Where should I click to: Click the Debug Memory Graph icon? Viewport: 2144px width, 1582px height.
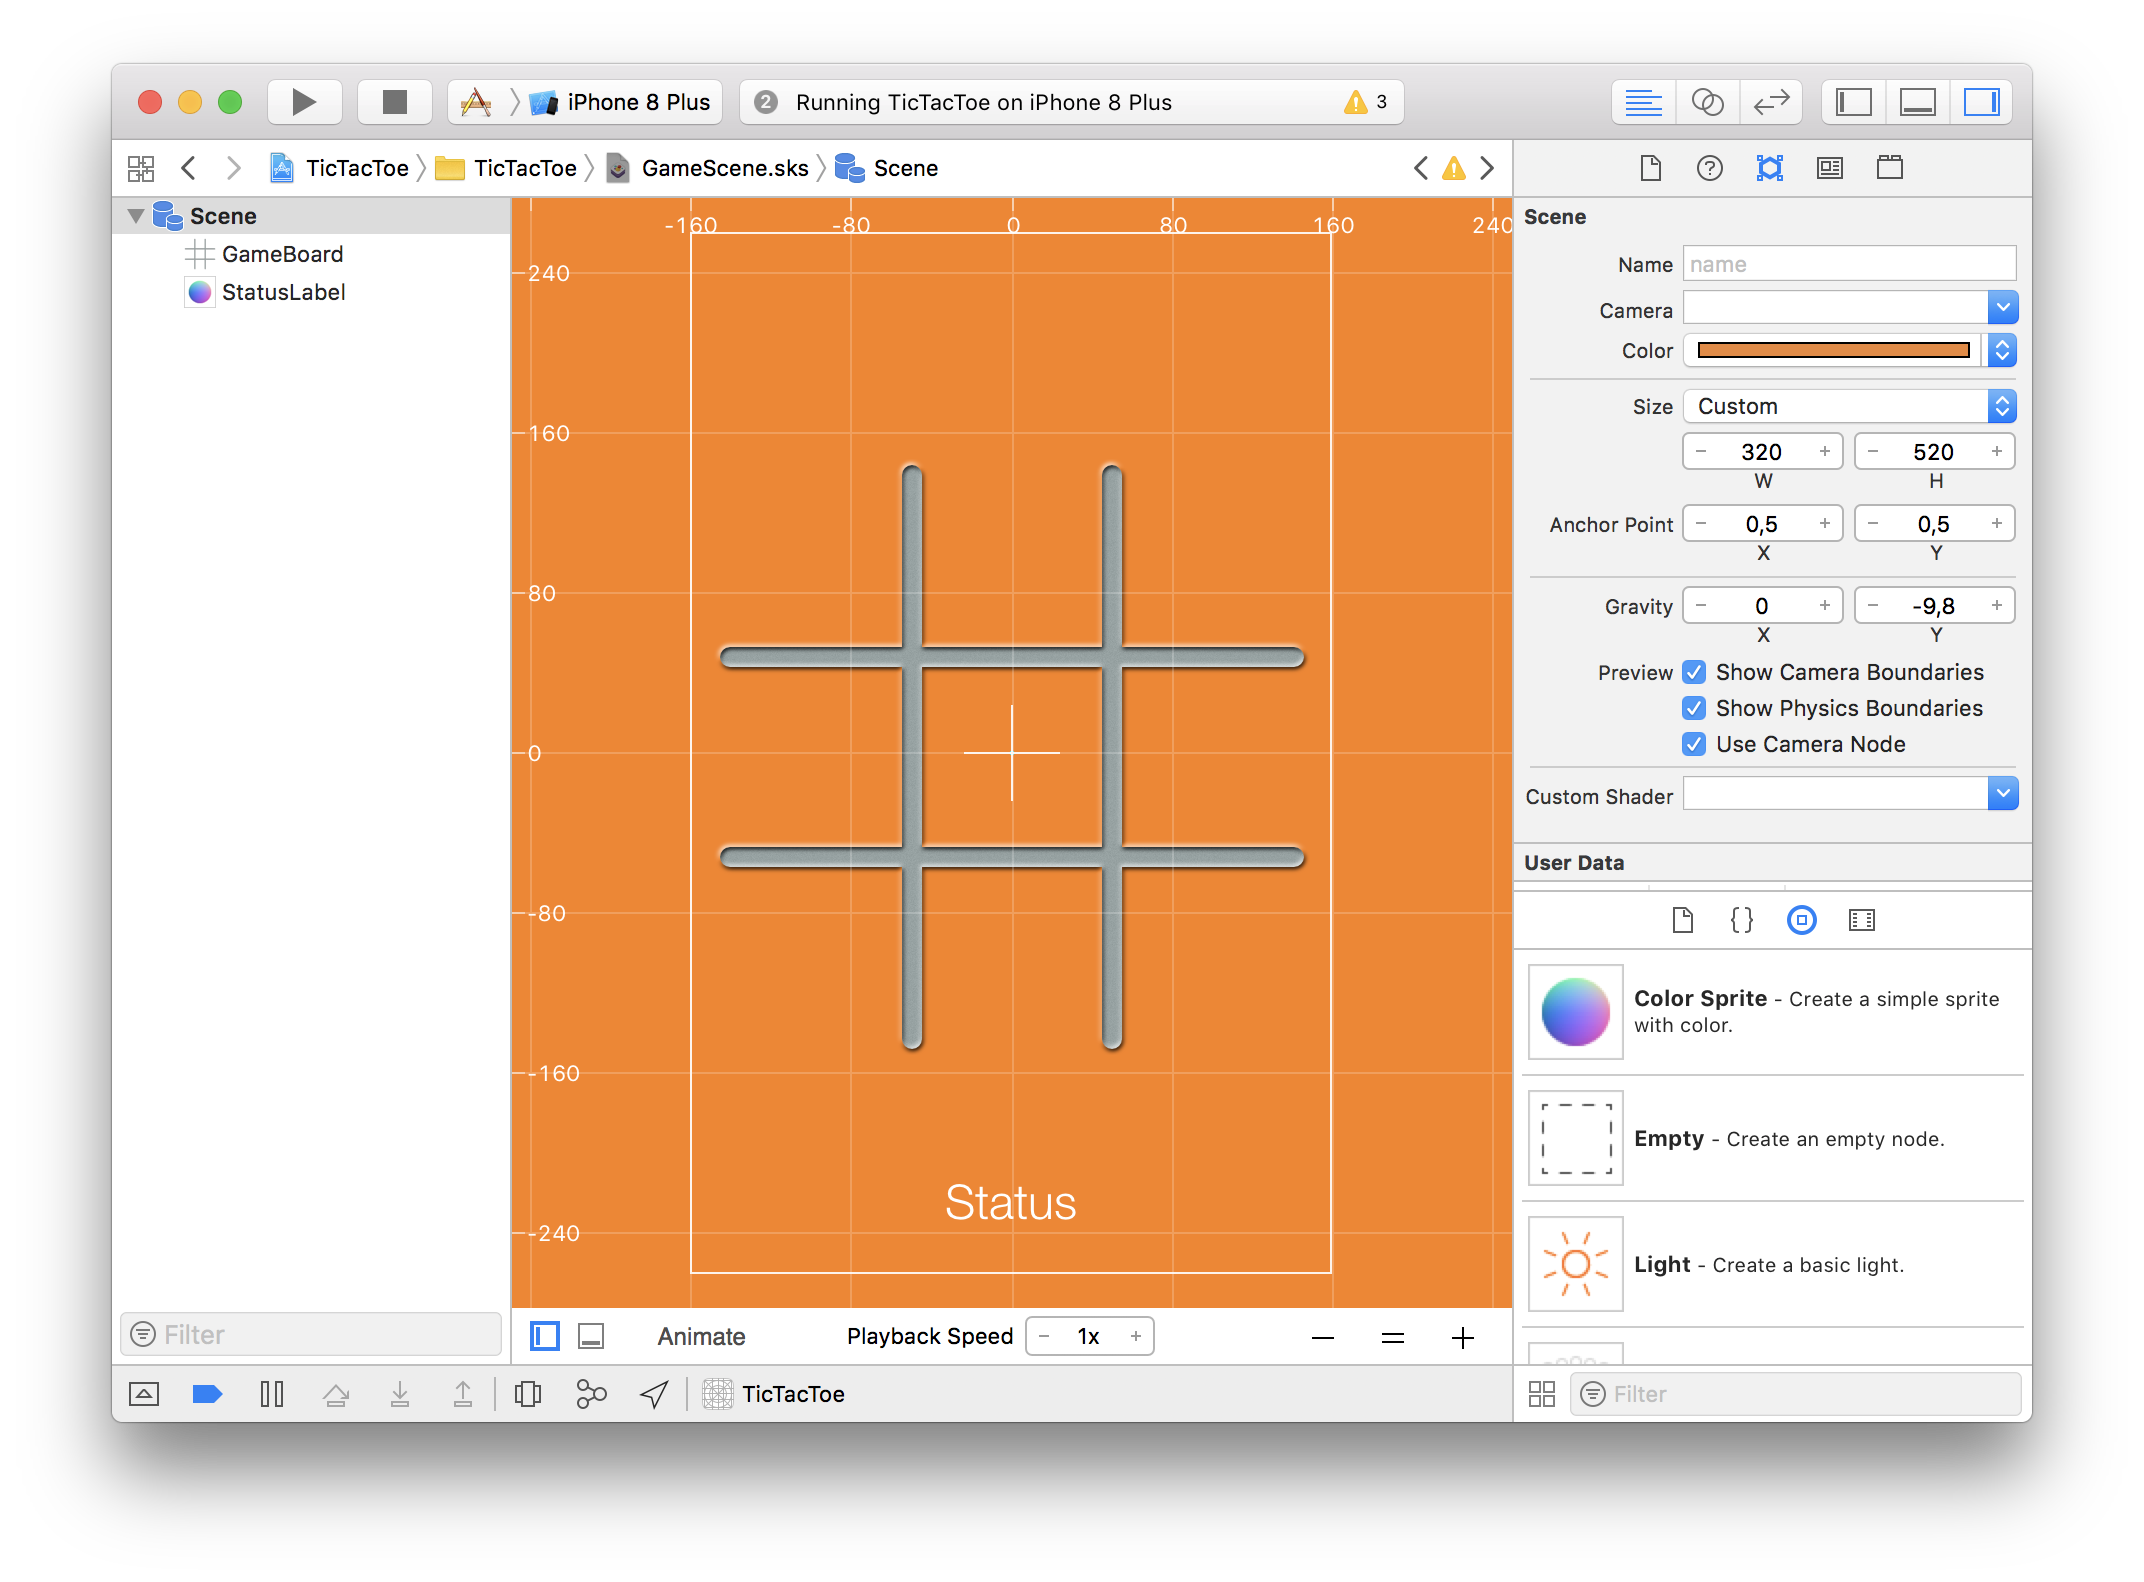click(591, 1394)
